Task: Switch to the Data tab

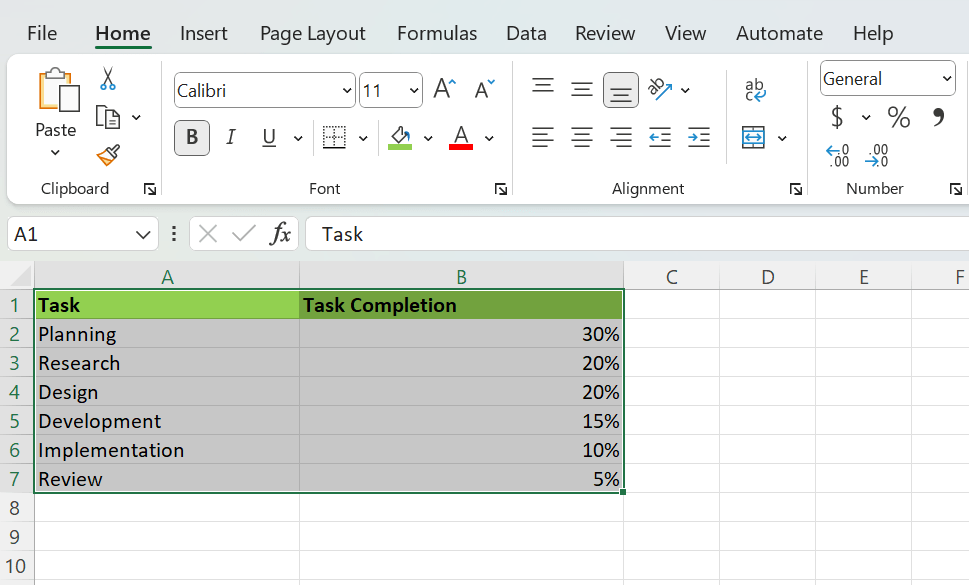Action: tap(526, 33)
